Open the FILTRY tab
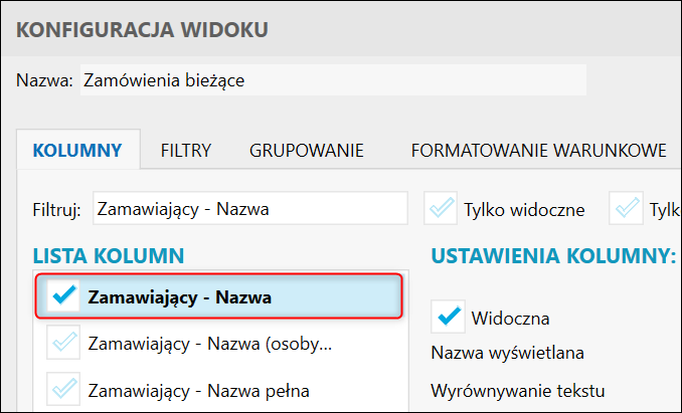Image resolution: width=682 pixels, height=413 pixels. click(x=186, y=152)
